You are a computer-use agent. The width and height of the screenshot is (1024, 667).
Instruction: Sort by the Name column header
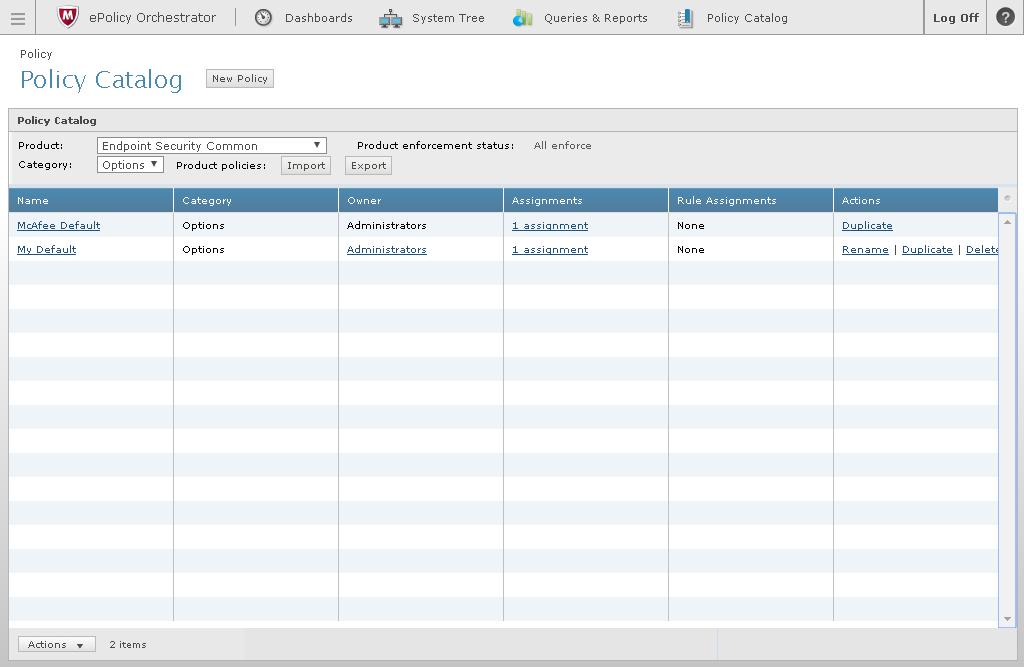(x=91, y=201)
